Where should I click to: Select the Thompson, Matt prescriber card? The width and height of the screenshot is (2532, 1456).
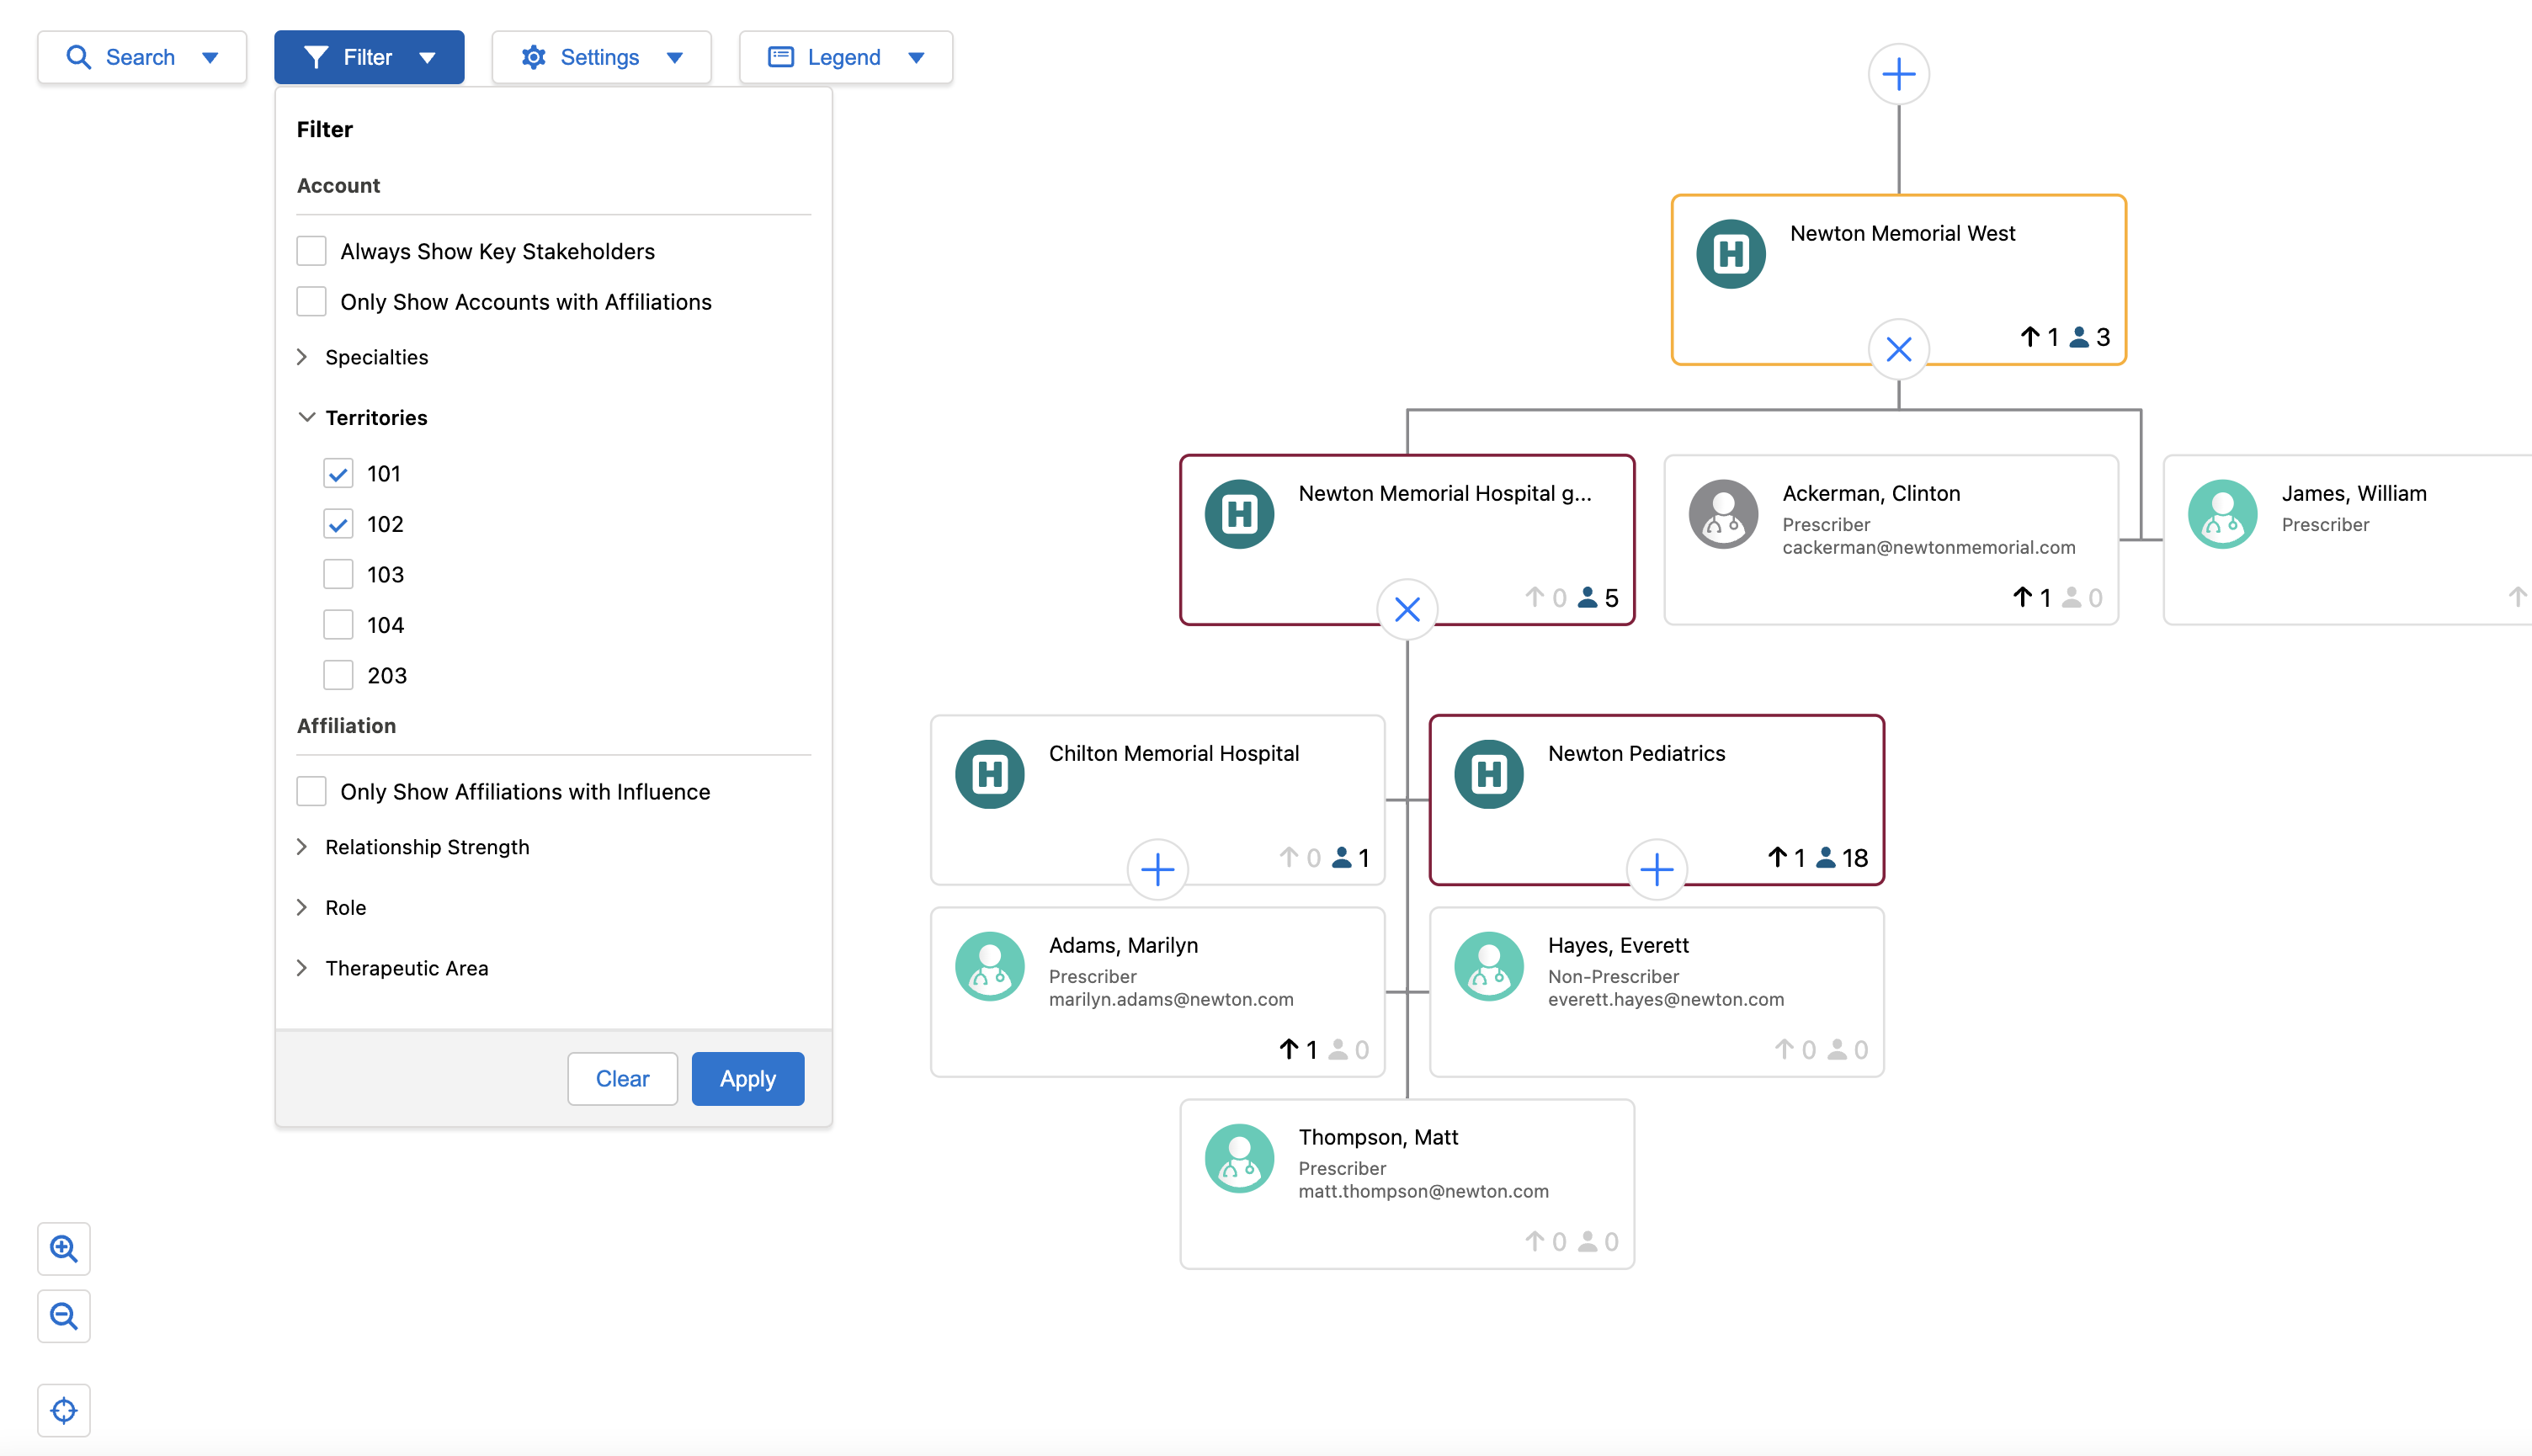click(1406, 1183)
